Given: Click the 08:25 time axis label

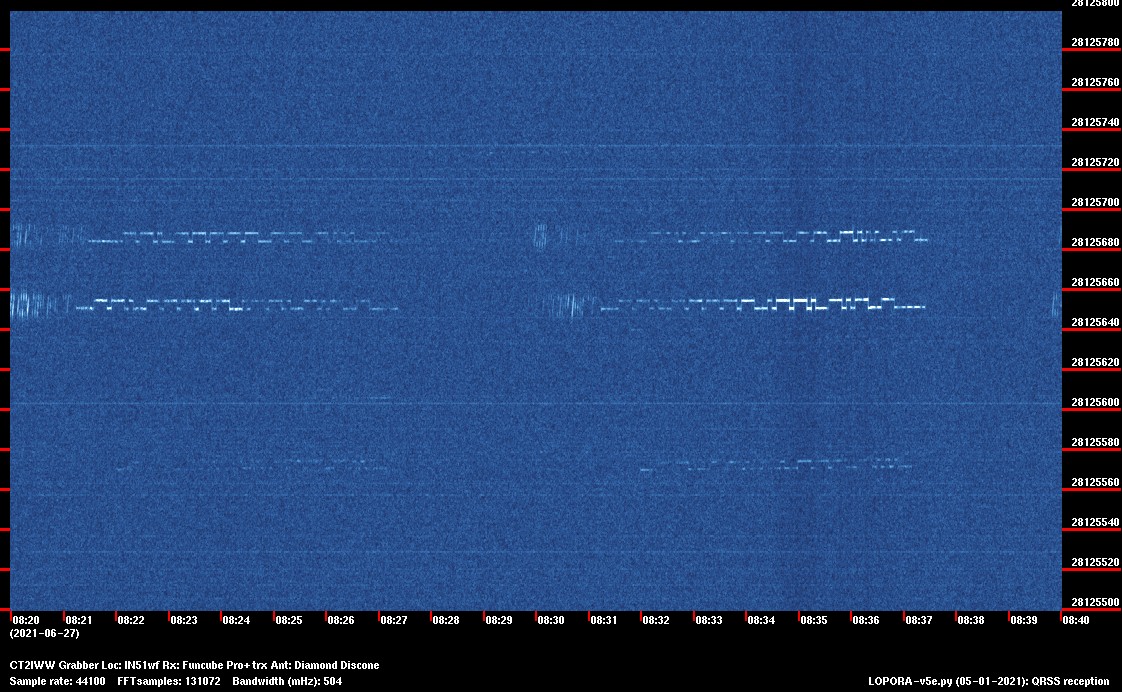Looking at the screenshot, I should pos(289,620).
